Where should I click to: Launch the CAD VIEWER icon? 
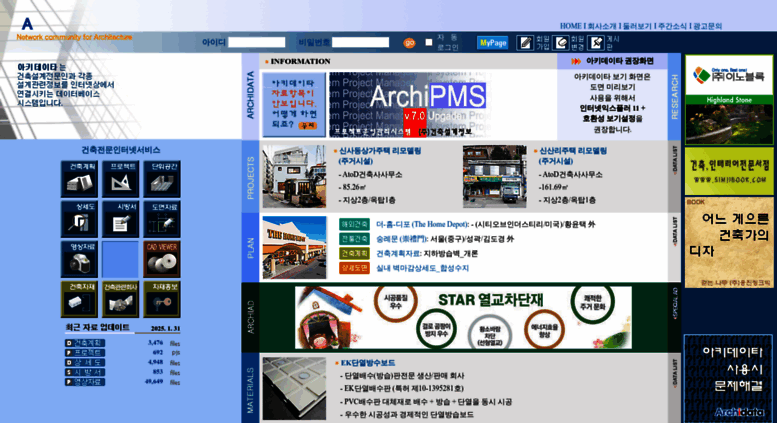pos(162,260)
